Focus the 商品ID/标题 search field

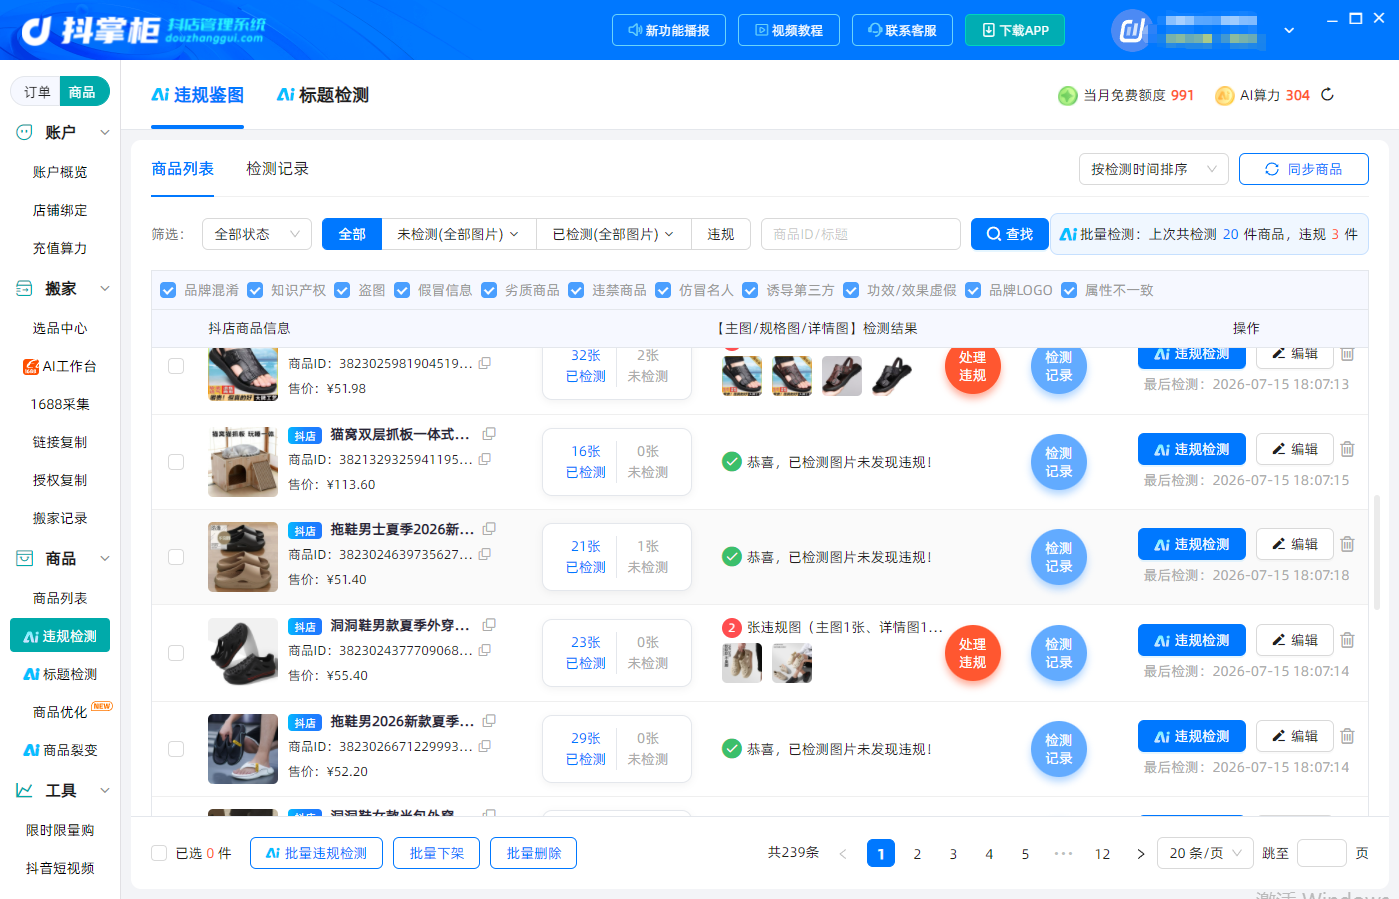(860, 234)
